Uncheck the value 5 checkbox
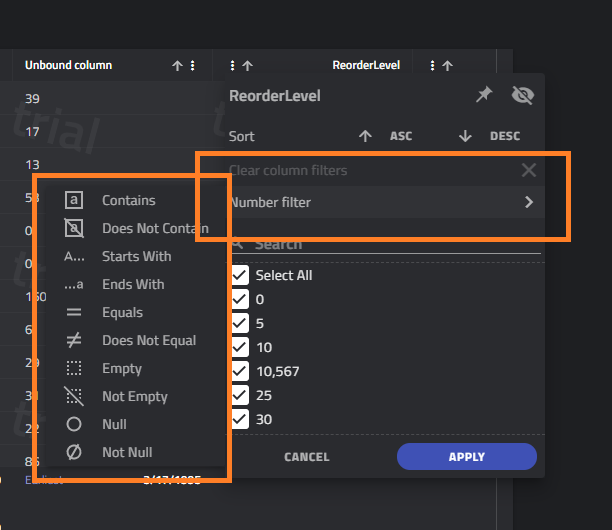 click(x=239, y=323)
